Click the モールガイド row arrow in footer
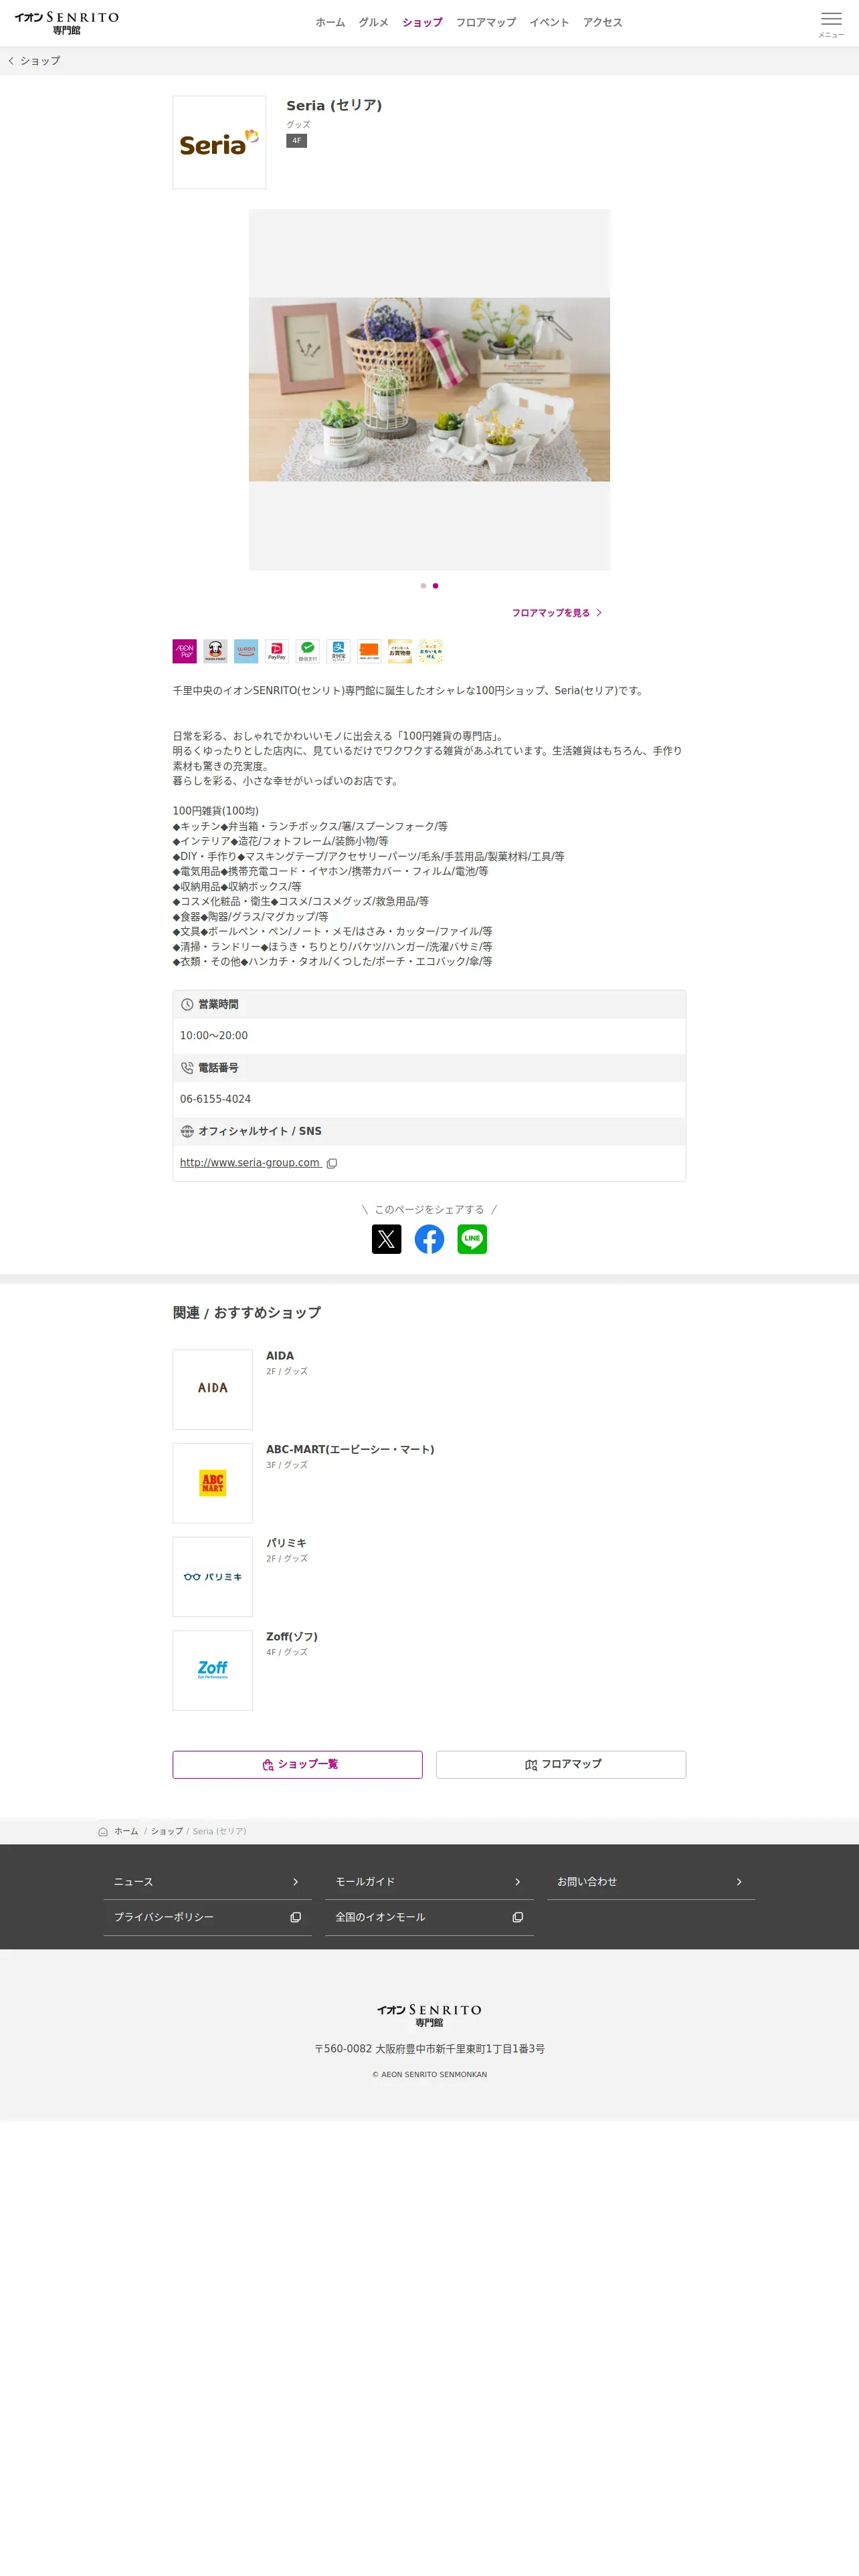Image resolution: width=859 pixels, height=2576 pixels. click(x=517, y=1882)
